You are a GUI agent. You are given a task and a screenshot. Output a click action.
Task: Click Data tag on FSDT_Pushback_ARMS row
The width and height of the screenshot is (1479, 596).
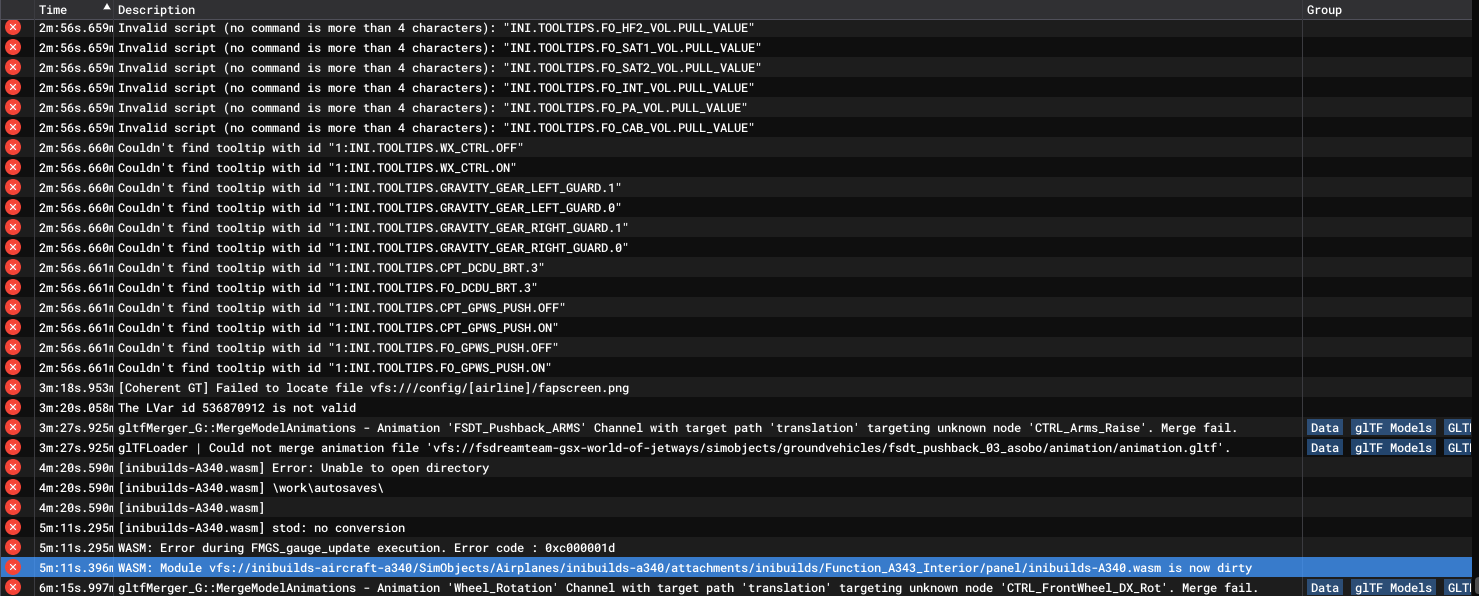point(1324,428)
